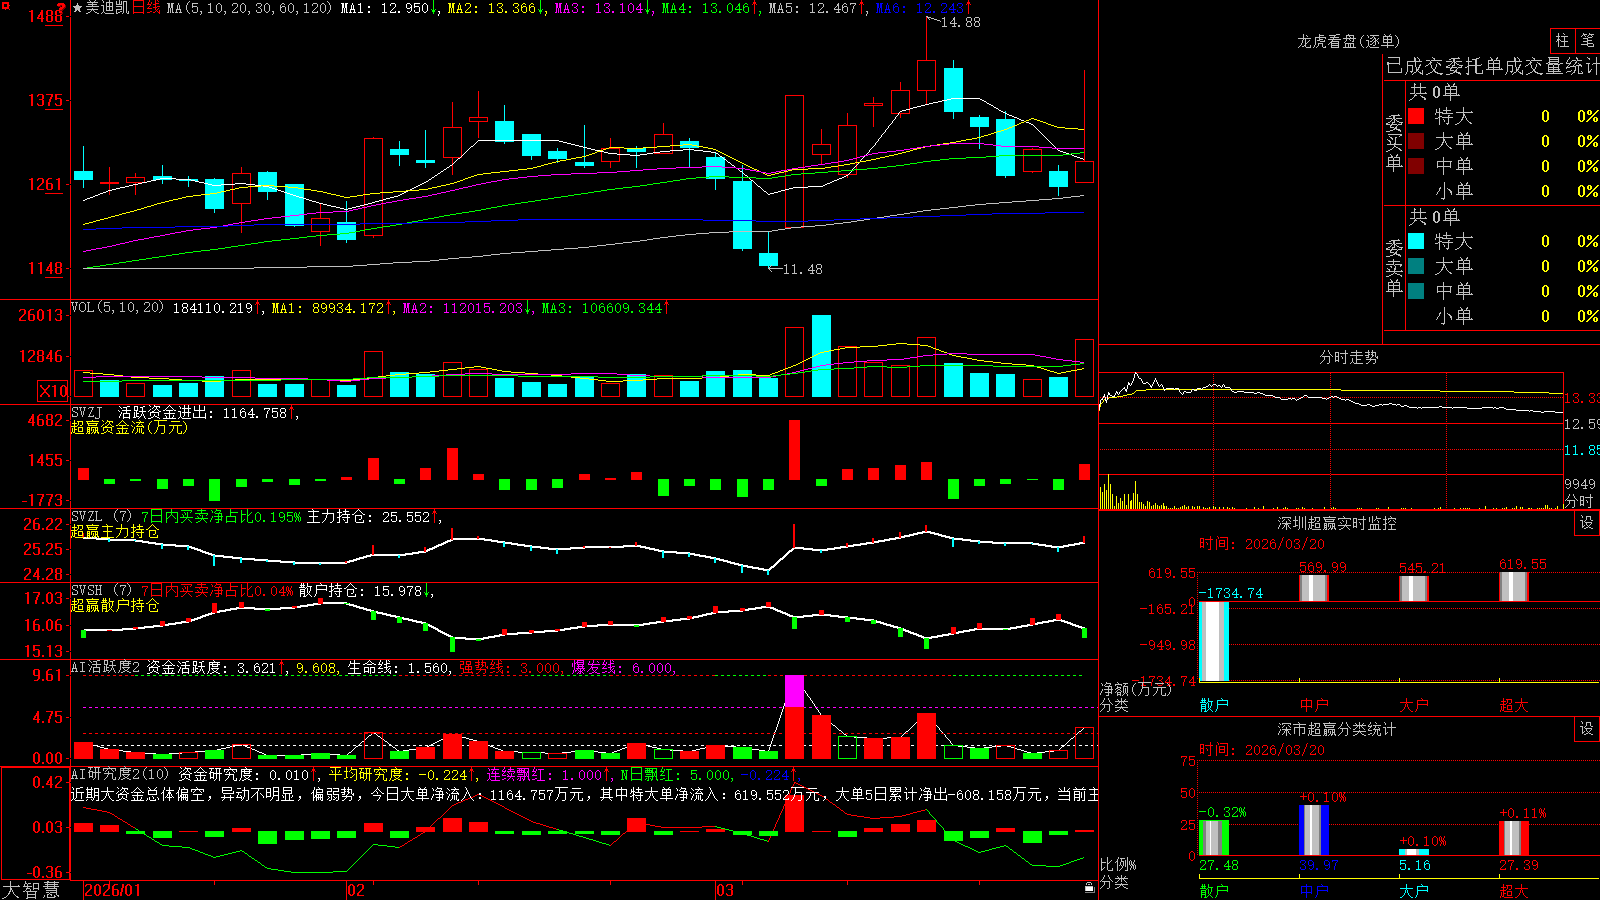
Task: Select 中户 tab in 深圳超赢实时监控
Action: coord(1314,705)
